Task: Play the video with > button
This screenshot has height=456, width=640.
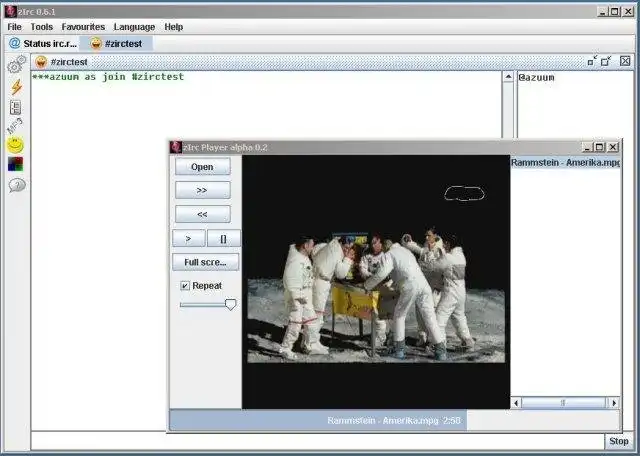Action: coord(189,238)
